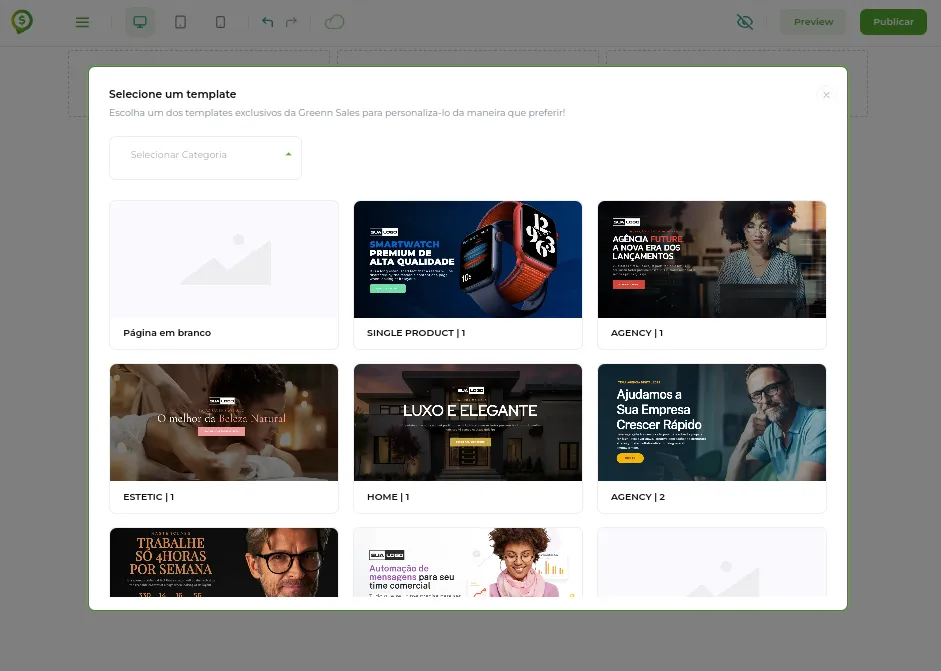This screenshot has width=941, height=671.
Task: Click the Publicar button
Action: point(893,22)
